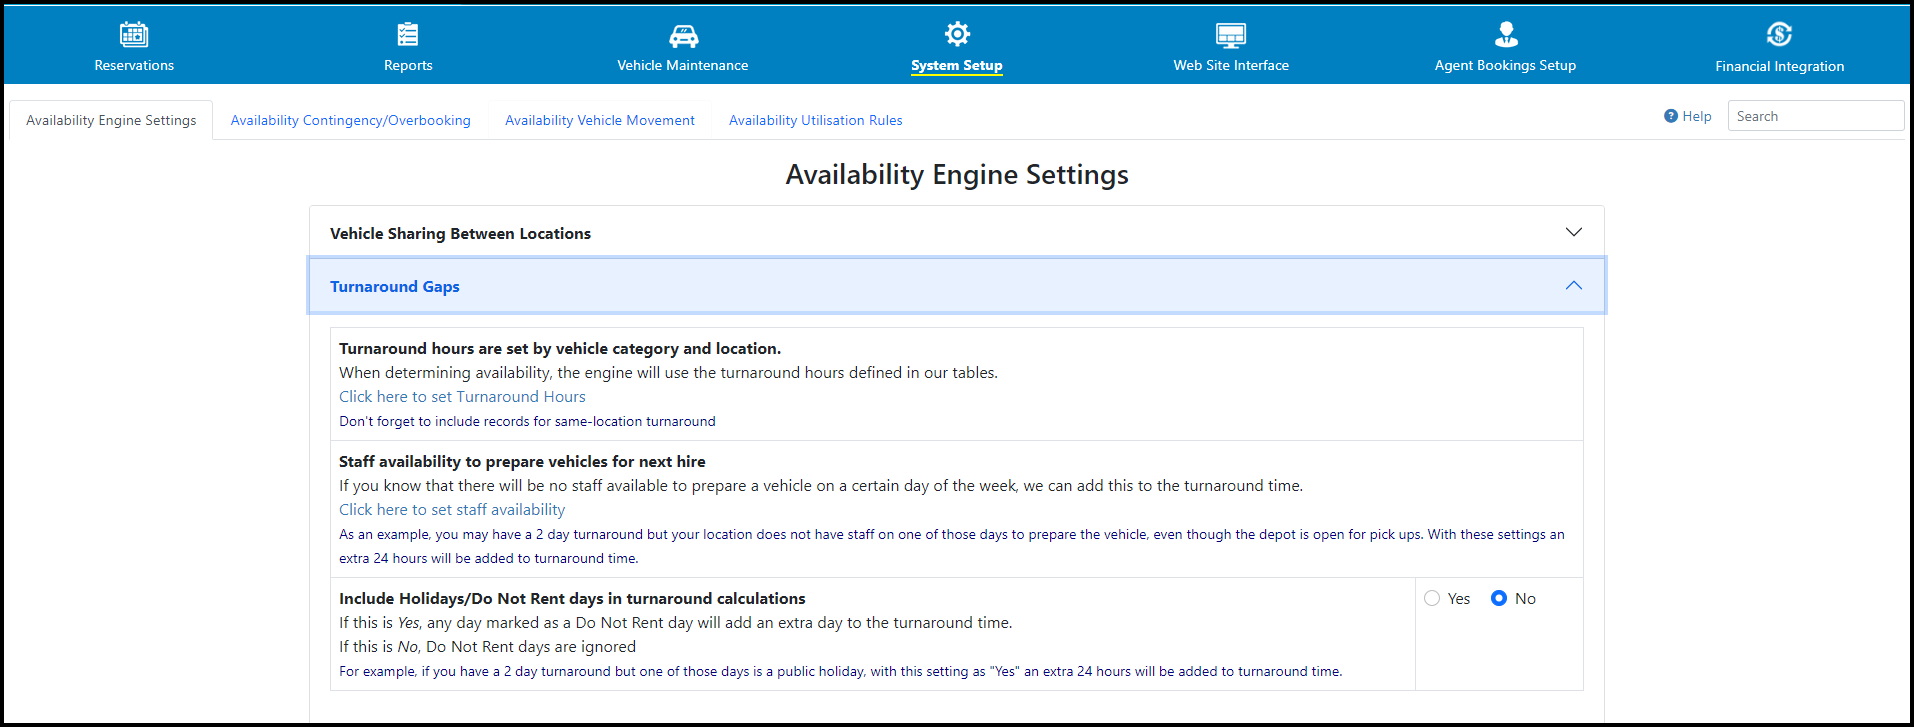Switch to Availability Engine Settings tab
The image size is (1914, 727).
(x=111, y=120)
